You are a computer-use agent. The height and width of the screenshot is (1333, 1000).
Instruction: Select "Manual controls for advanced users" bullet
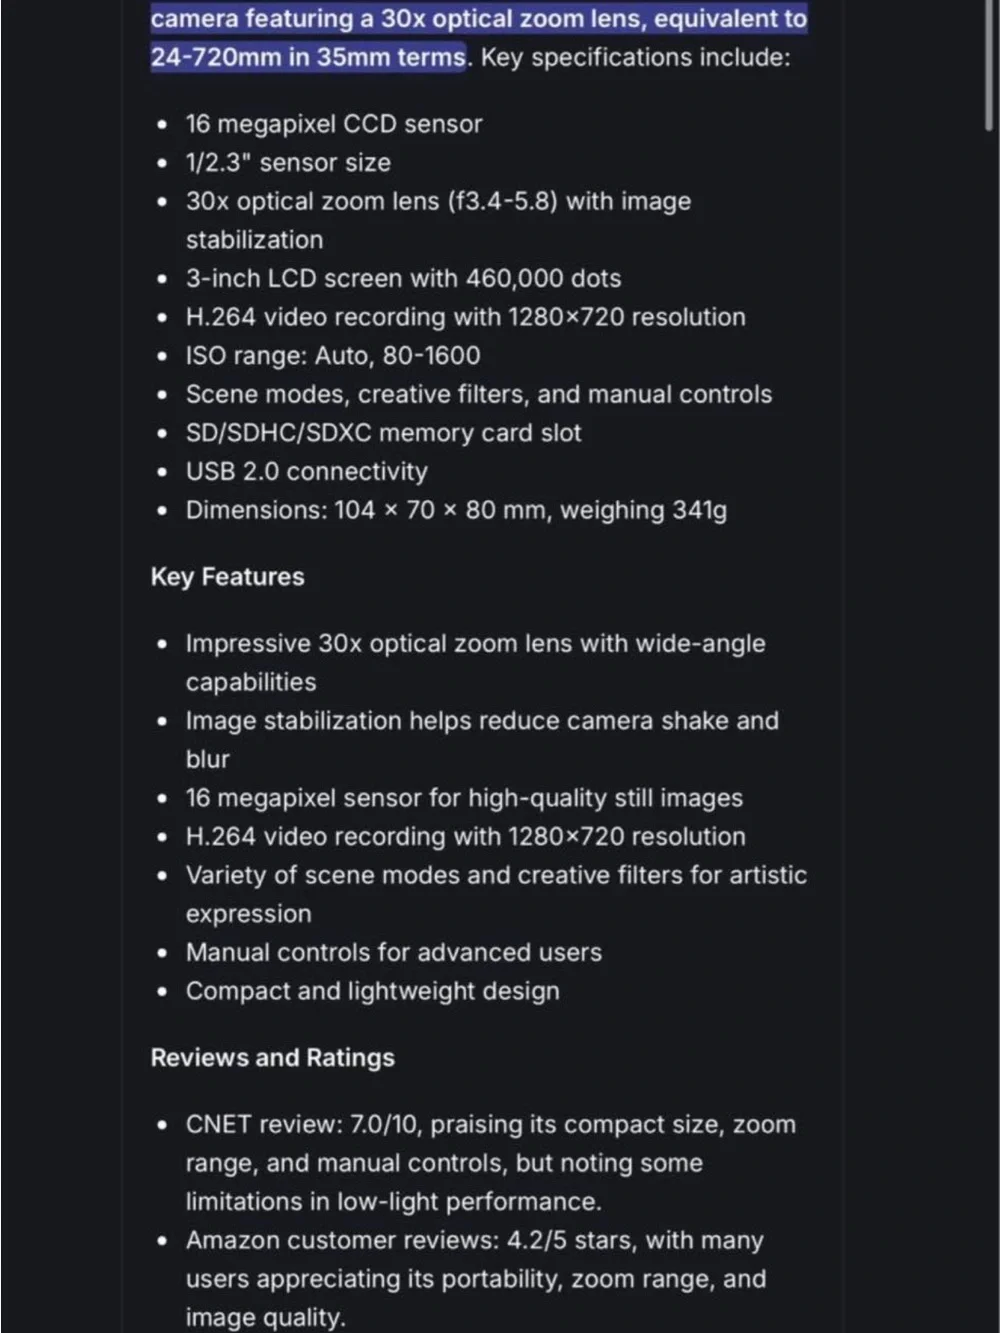394,953
